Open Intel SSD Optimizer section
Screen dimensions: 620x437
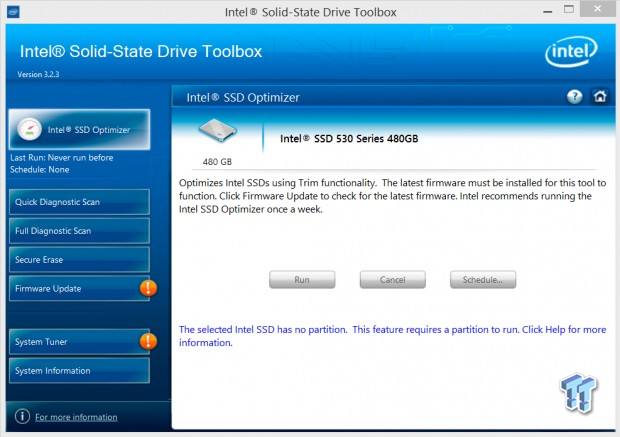click(x=79, y=129)
